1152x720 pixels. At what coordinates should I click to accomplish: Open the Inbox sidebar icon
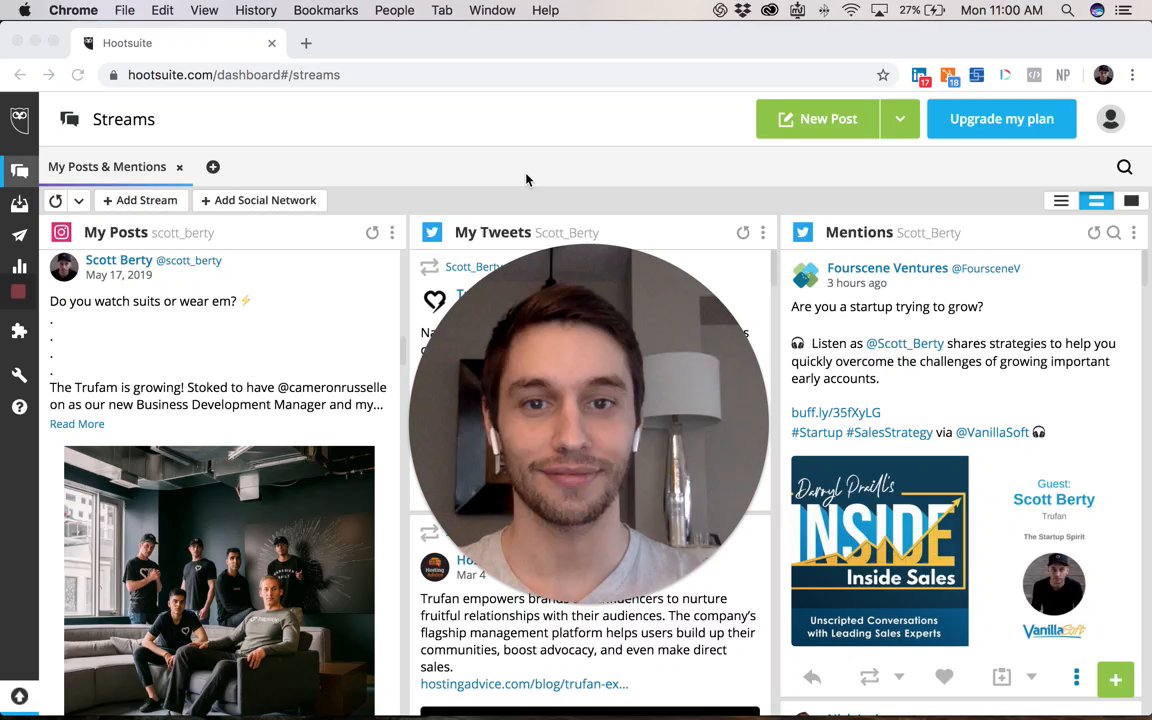[20, 204]
